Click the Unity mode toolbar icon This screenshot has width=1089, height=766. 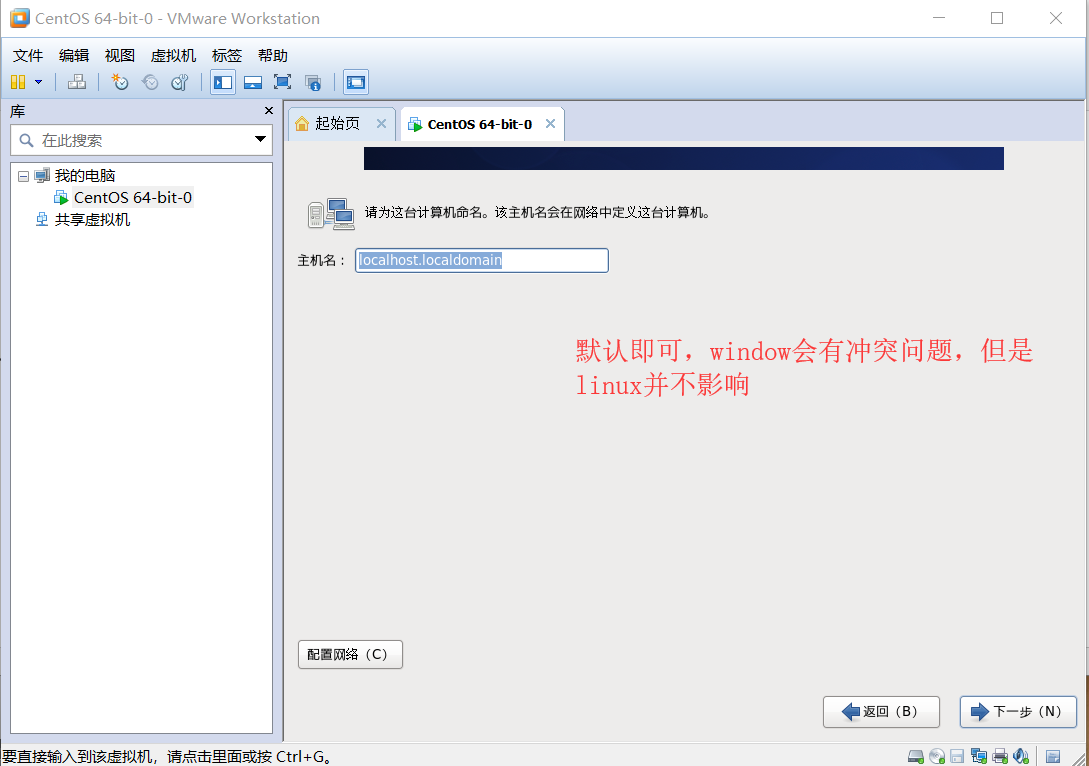(x=313, y=82)
